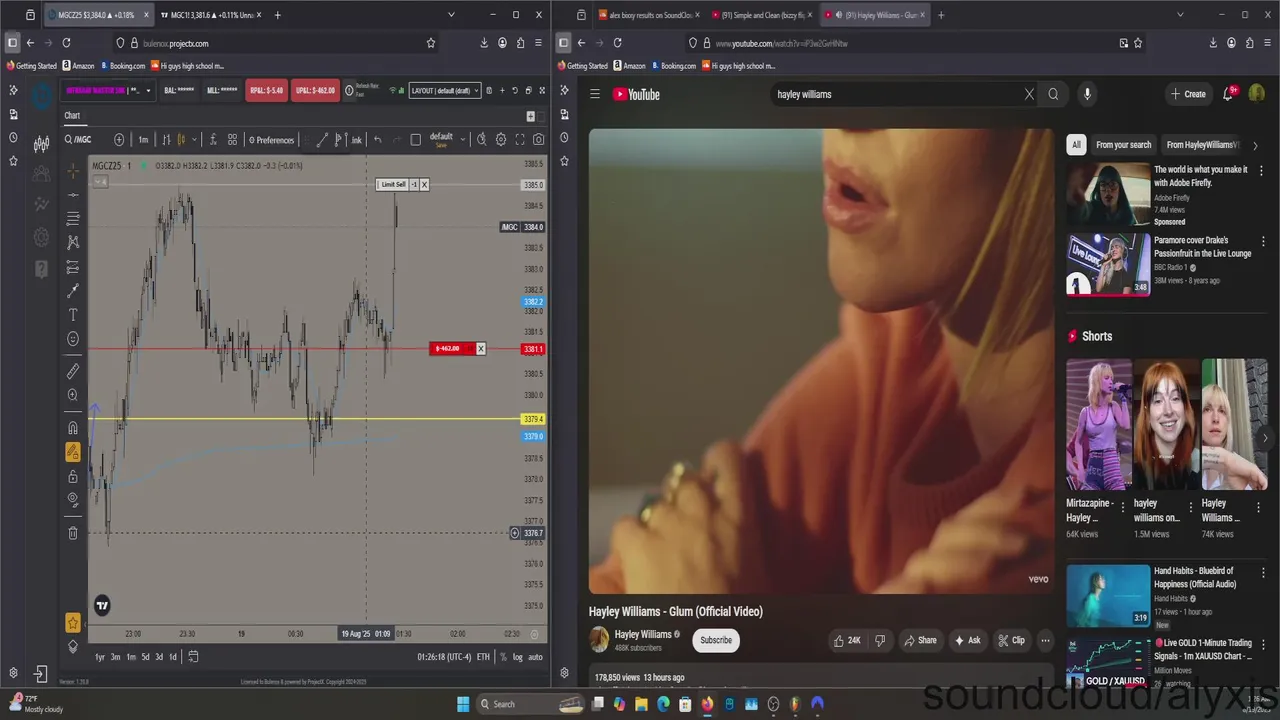The height and width of the screenshot is (720, 1280).
Task: Open the emoji/icon drawing tool
Action: point(73,339)
